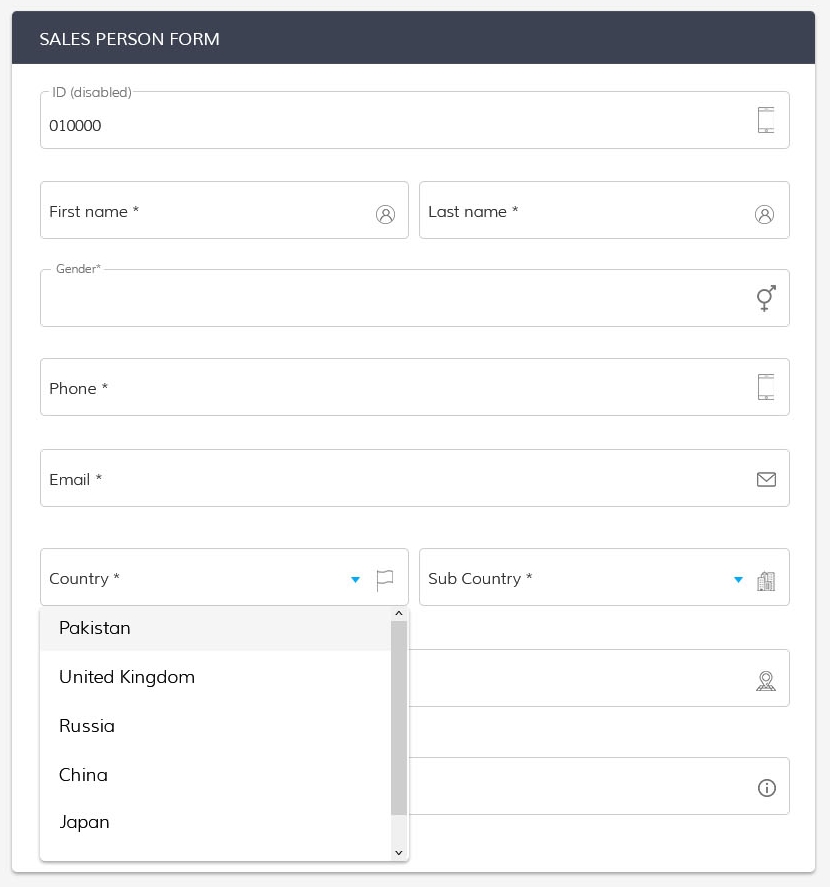Click the envelope icon in Email field
Screen dimensions: 830x887
click(766, 479)
